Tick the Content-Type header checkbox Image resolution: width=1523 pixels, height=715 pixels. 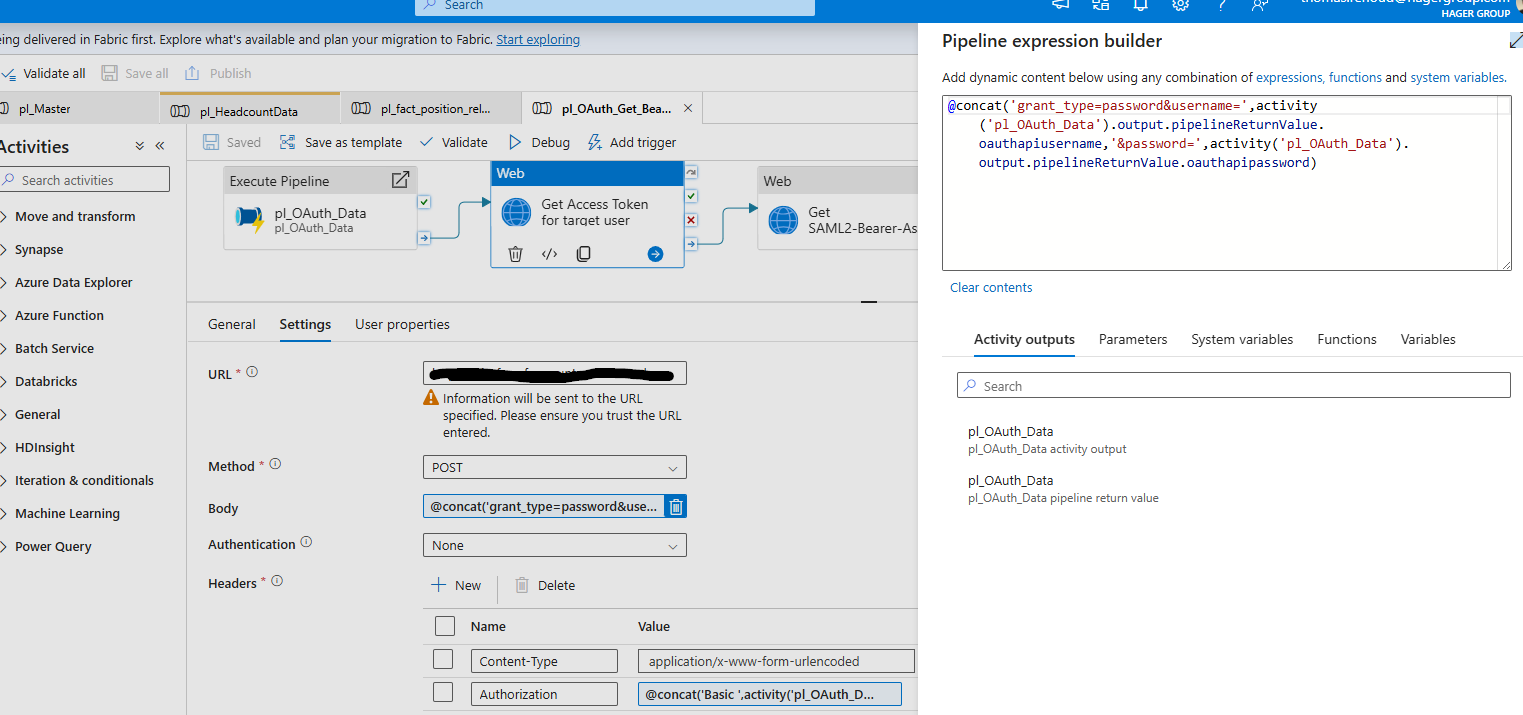(443, 660)
